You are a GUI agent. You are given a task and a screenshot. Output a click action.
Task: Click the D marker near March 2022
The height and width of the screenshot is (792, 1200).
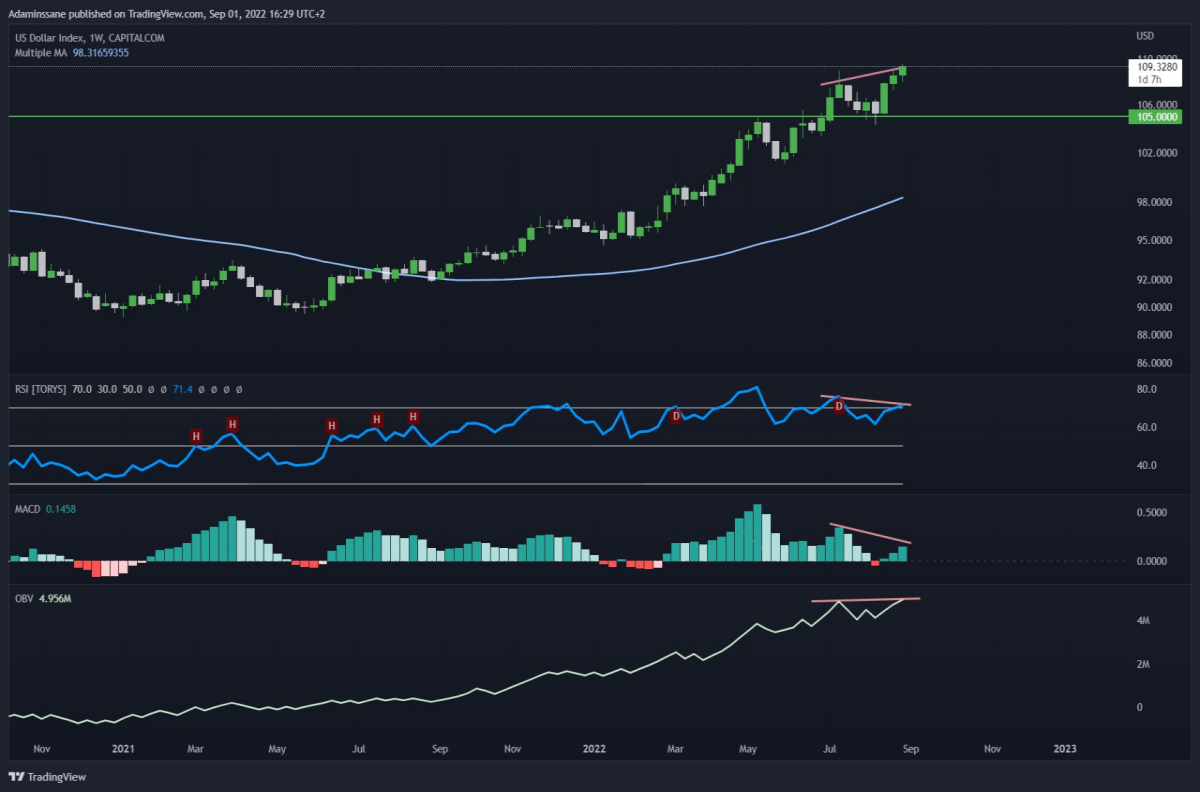pos(676,415)
